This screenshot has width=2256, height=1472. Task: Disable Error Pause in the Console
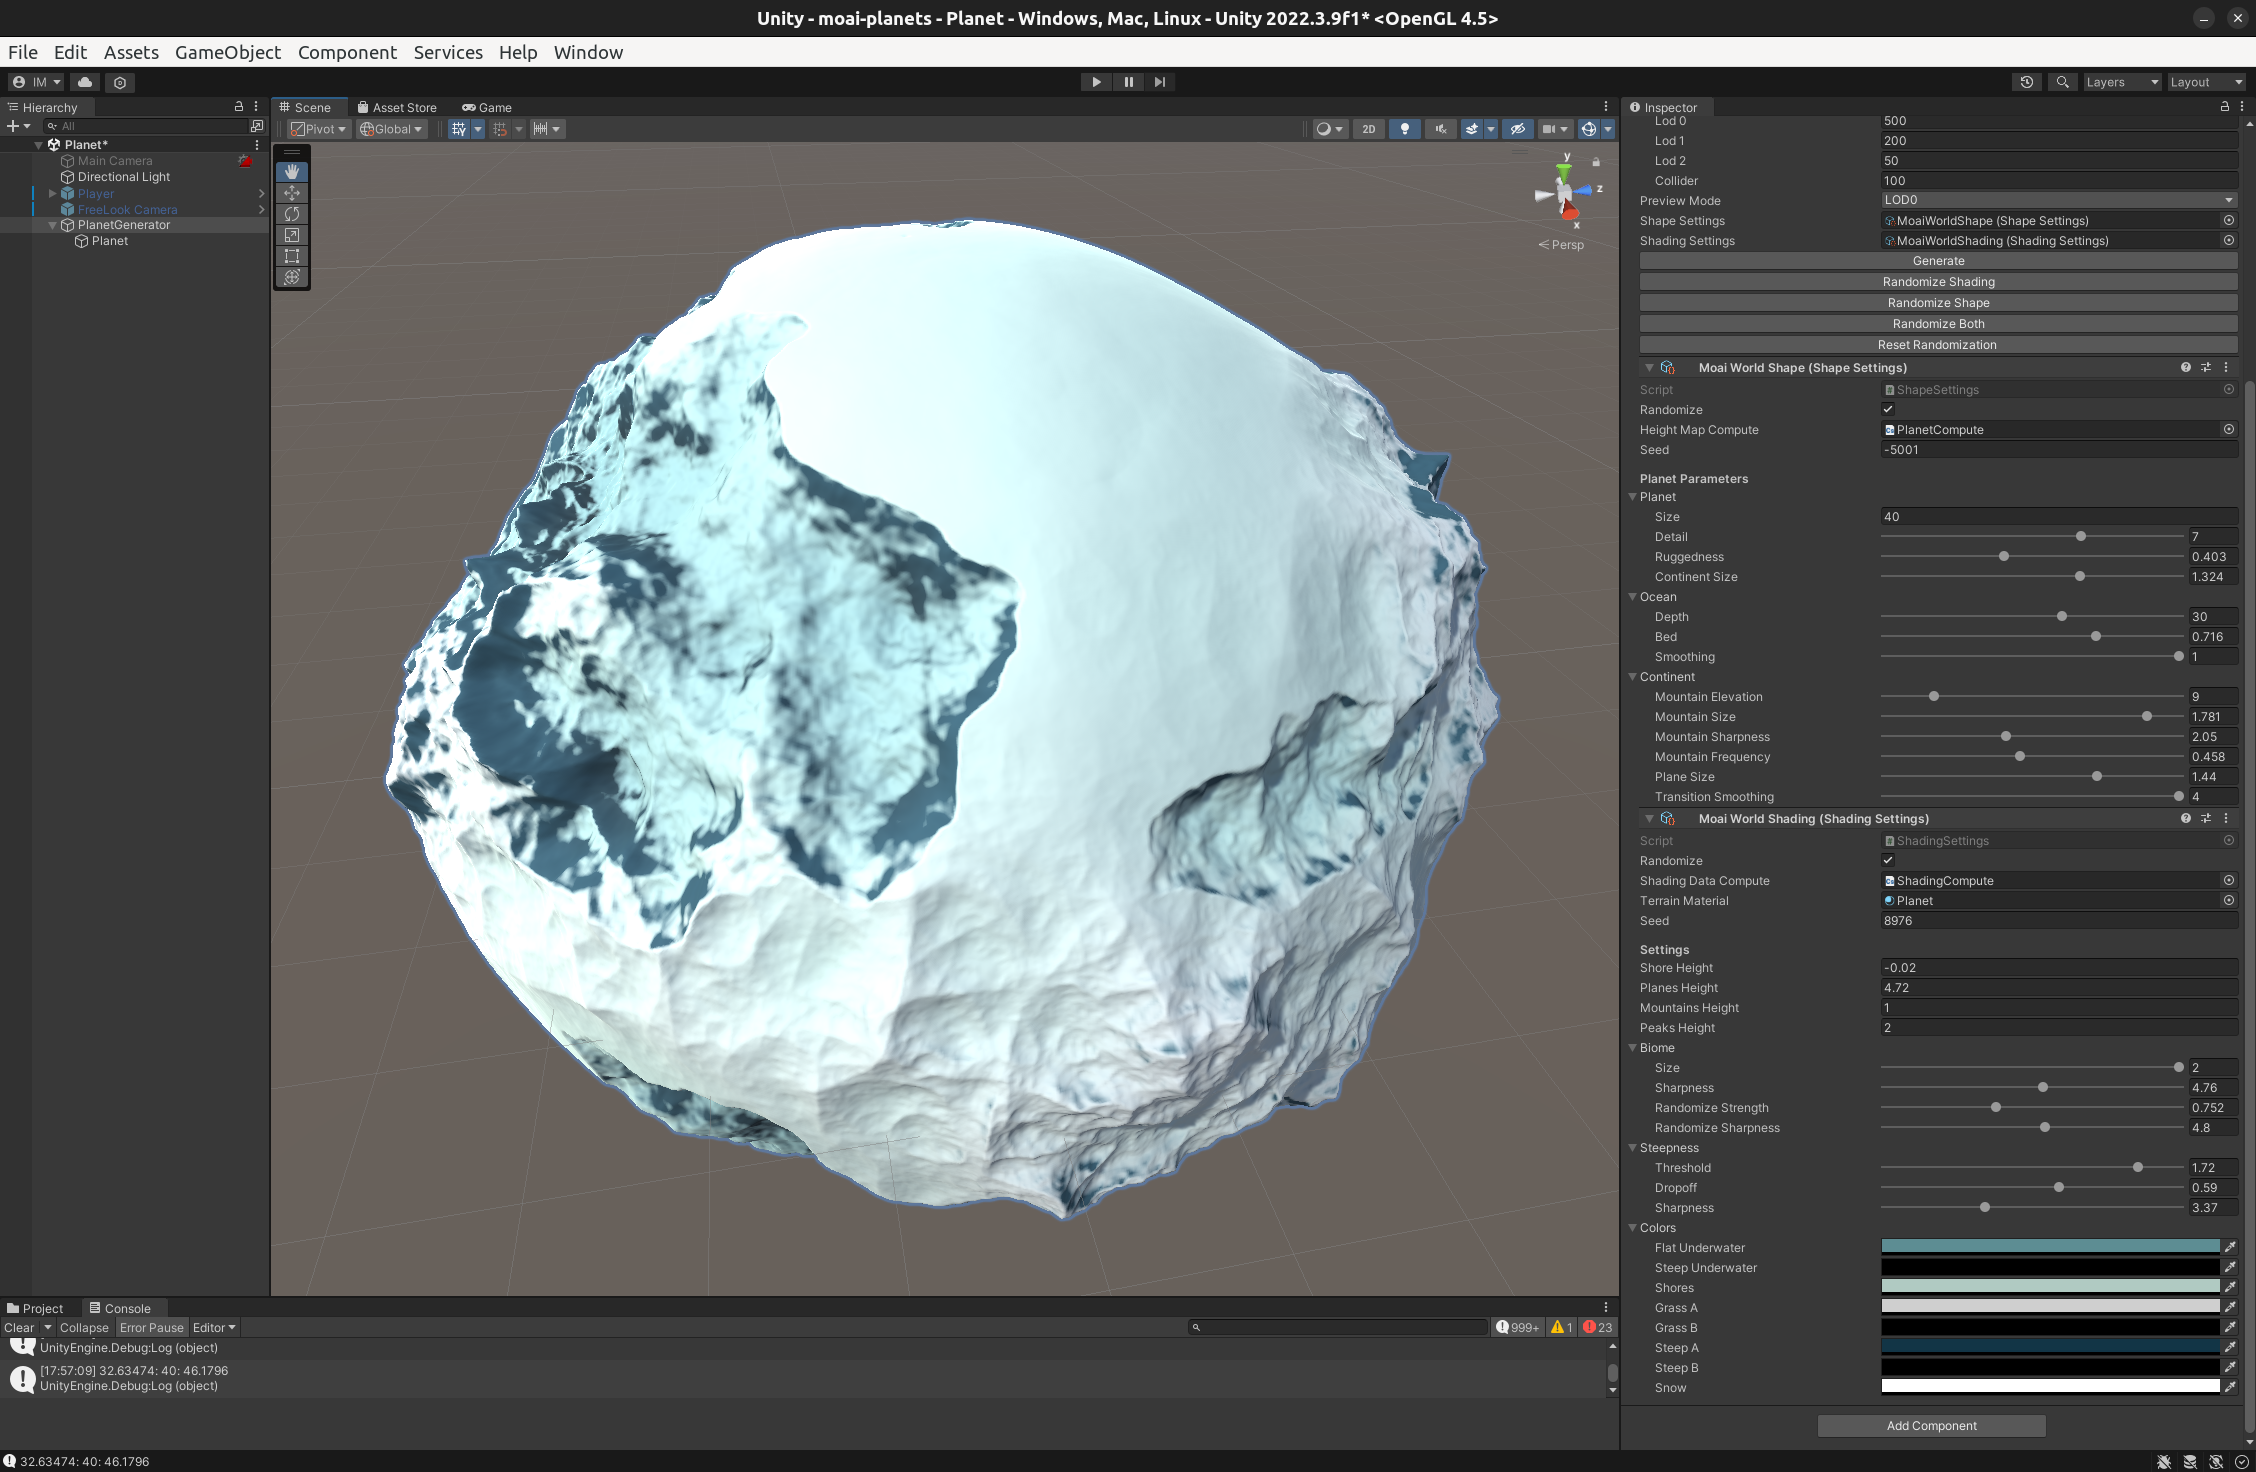tap(152, 1327)
